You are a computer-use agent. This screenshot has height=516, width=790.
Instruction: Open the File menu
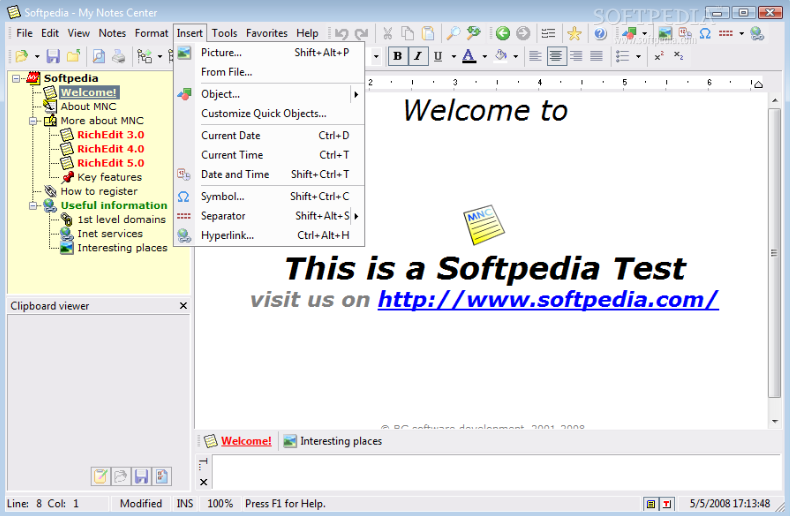pos(24,33)
